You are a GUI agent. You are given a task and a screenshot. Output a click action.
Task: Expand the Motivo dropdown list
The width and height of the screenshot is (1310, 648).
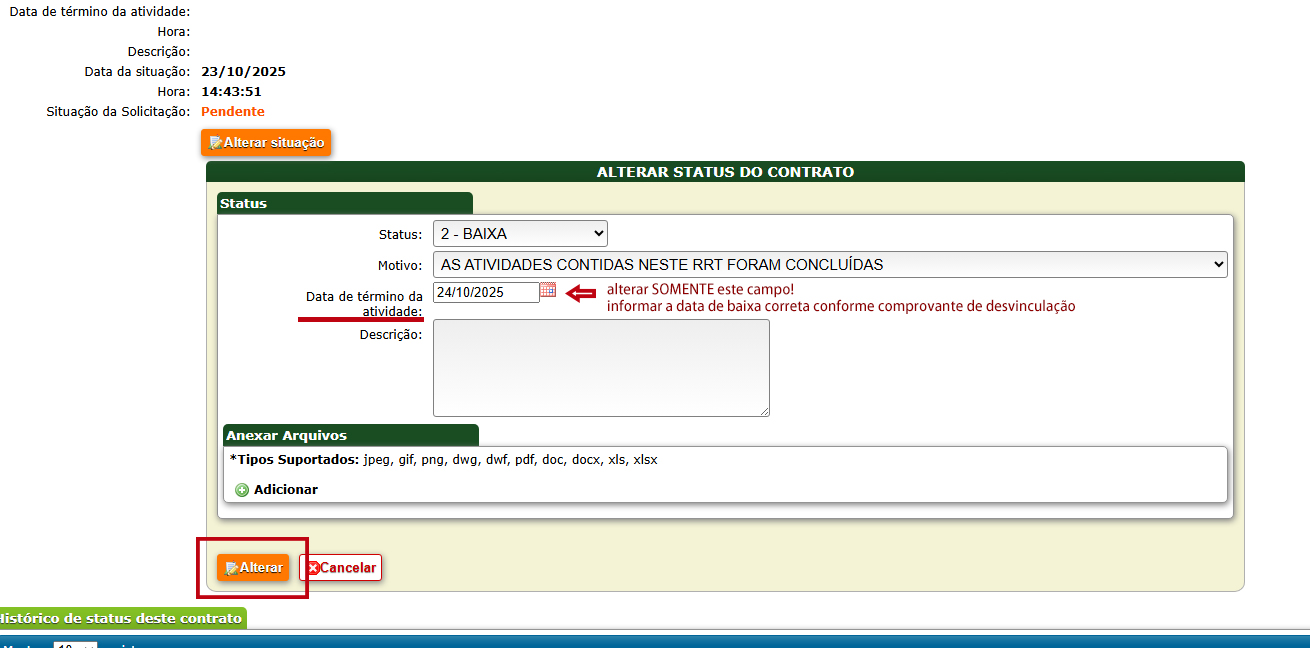[x=830, y=265]
